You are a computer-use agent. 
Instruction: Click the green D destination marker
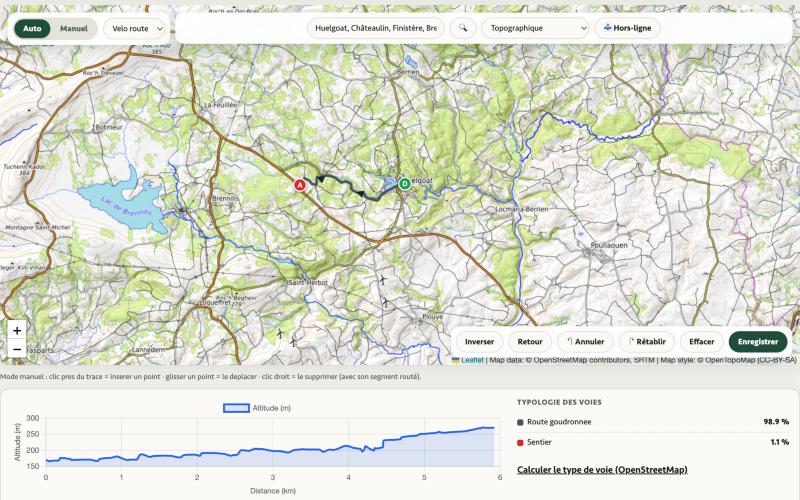coord(405,184)
